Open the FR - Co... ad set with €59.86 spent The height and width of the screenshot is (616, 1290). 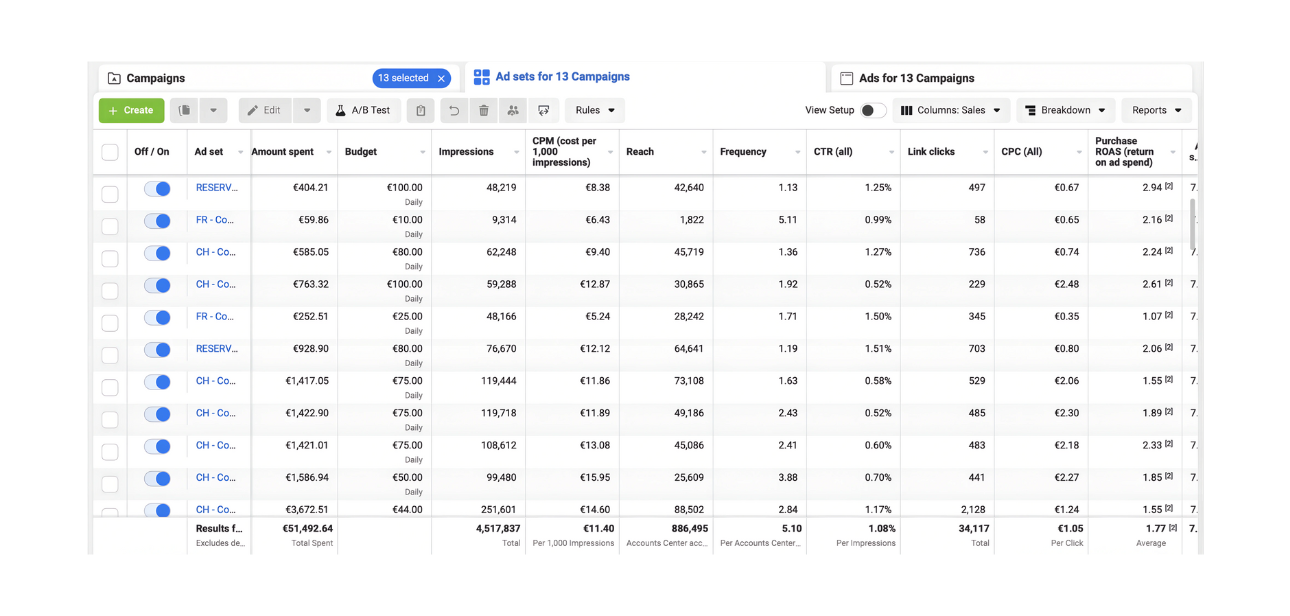[215, 219]
